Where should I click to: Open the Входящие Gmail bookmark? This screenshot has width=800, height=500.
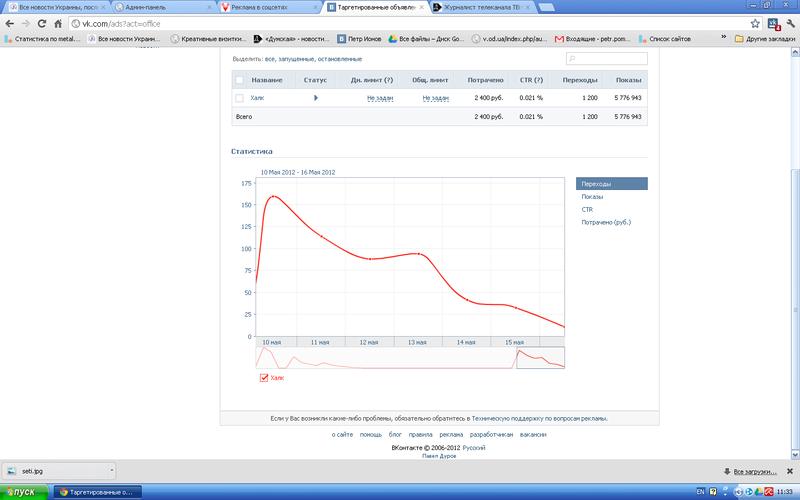[x=593, y=38]
